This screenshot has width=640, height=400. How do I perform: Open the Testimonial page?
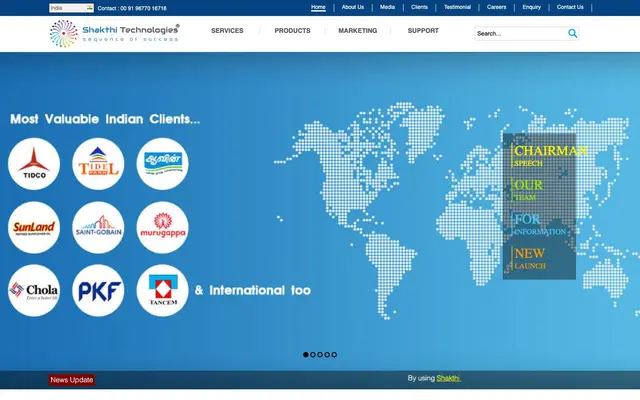pos(457,7)
